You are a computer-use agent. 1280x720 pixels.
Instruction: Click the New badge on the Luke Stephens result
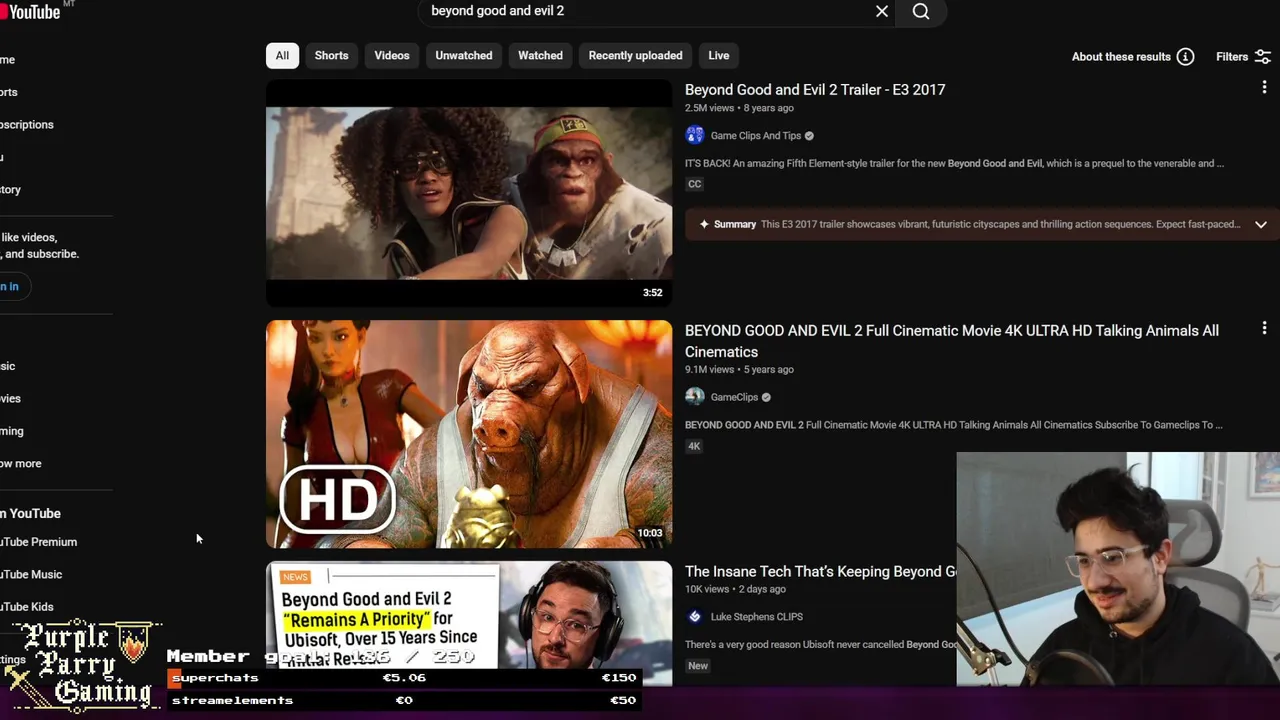click(698, 666)
